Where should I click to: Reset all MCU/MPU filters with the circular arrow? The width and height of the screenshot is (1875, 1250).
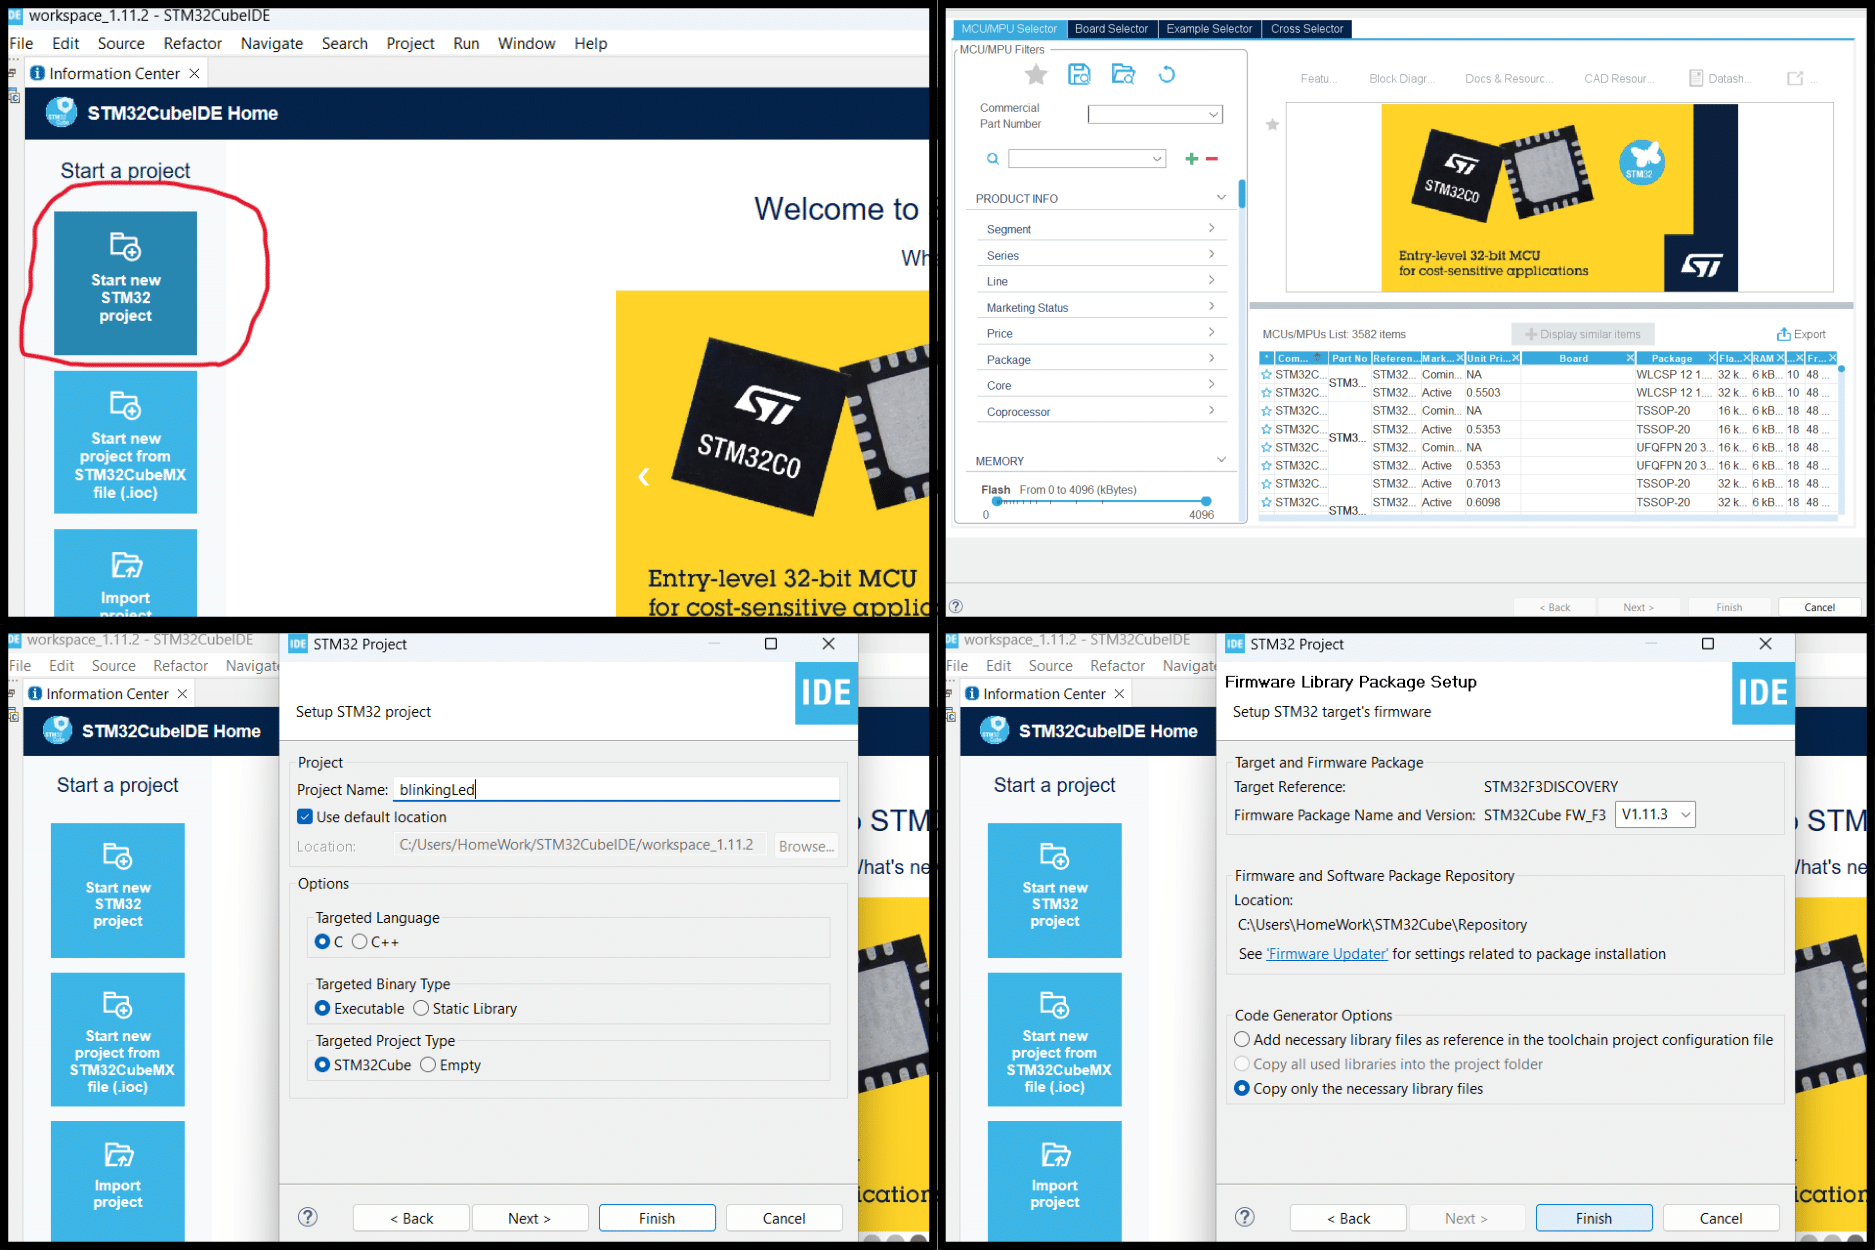point(1166,75)
